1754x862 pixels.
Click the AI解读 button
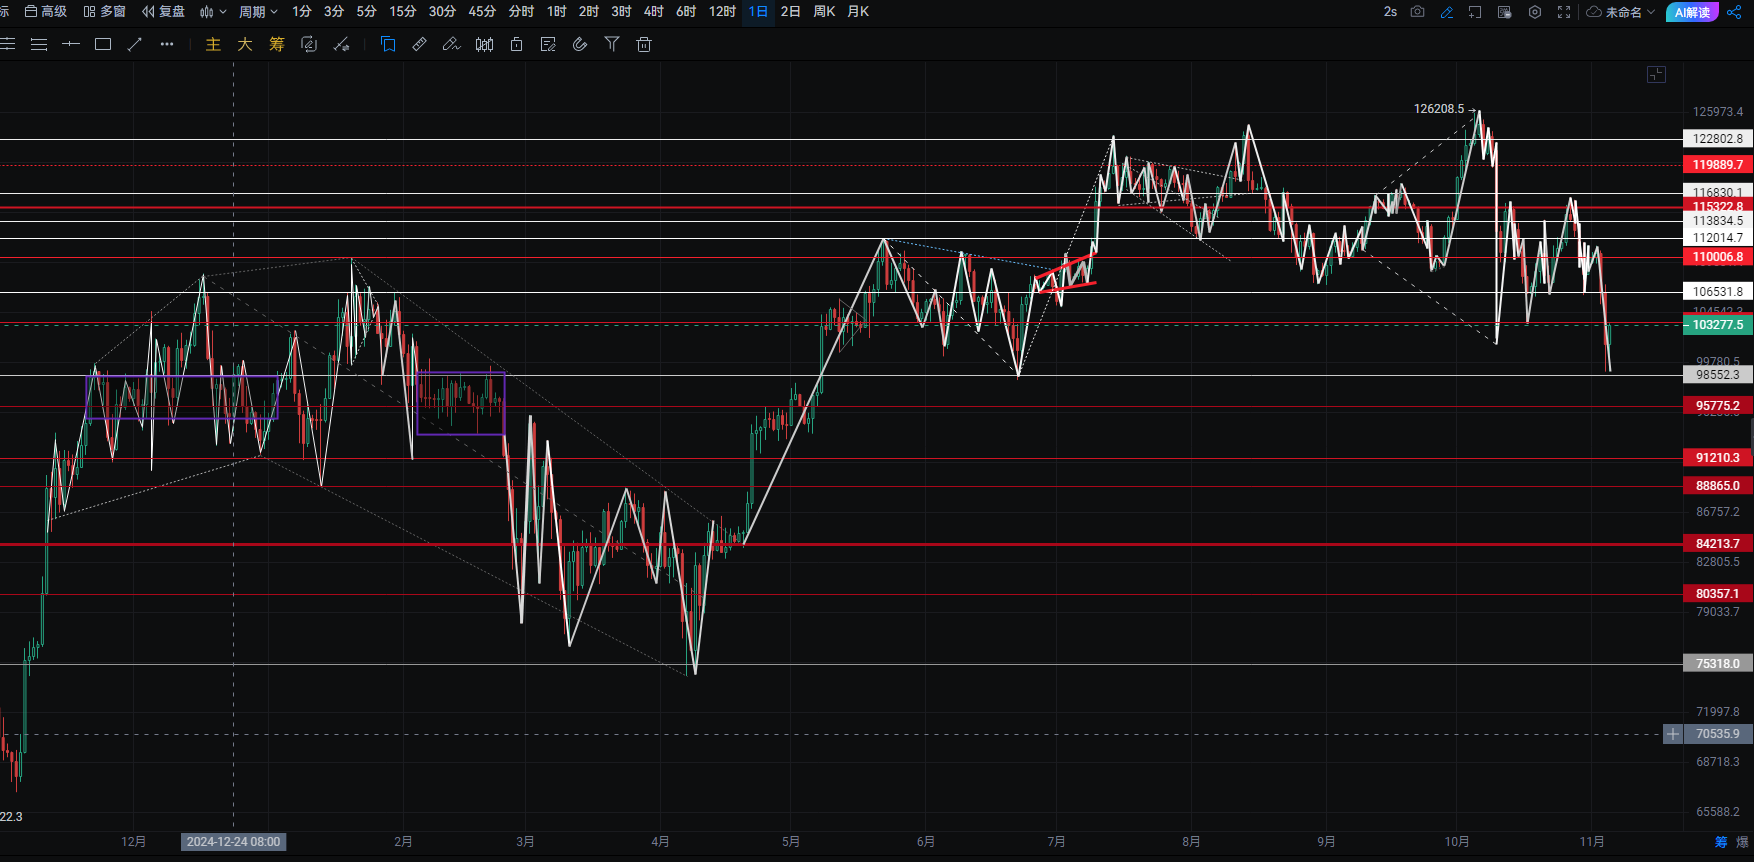coord(1692,12)
